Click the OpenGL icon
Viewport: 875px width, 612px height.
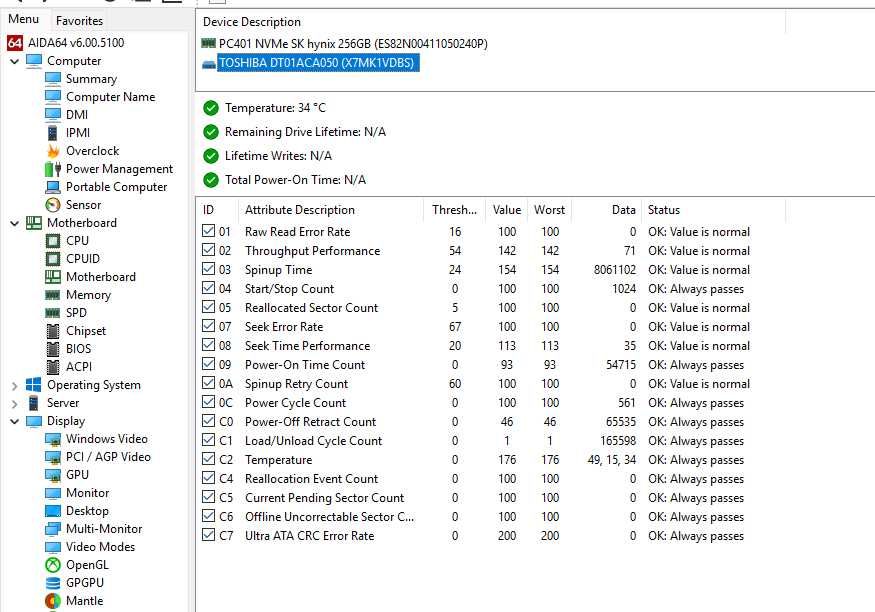tap(52, 565)
